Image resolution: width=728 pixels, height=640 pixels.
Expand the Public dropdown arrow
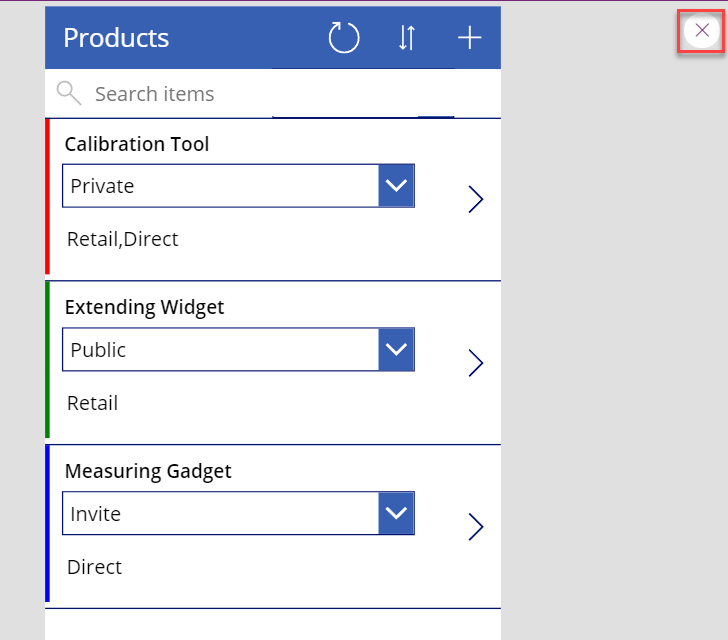396,349
